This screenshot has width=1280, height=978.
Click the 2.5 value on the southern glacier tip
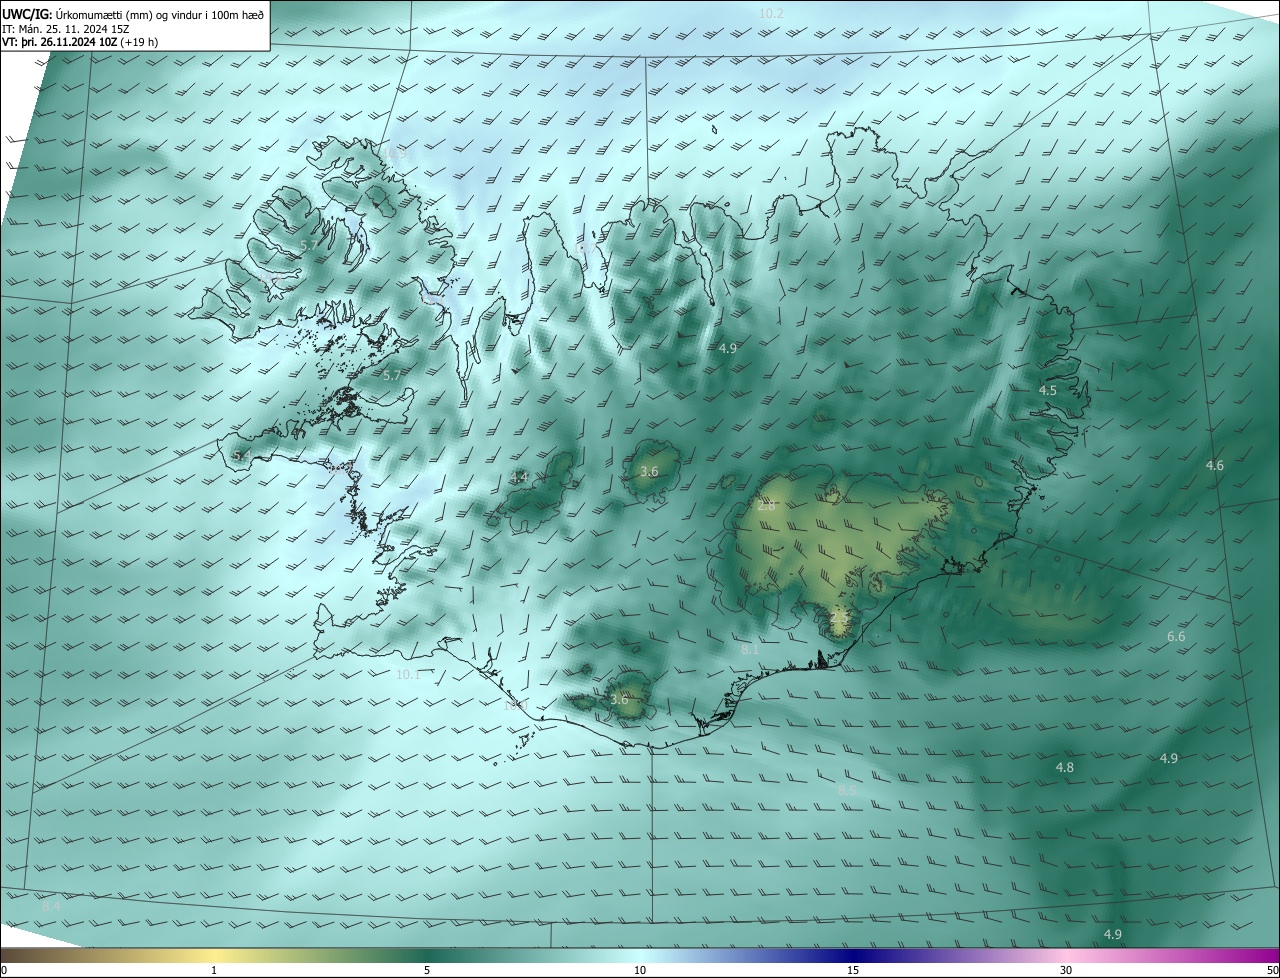(x=838, y=622)
